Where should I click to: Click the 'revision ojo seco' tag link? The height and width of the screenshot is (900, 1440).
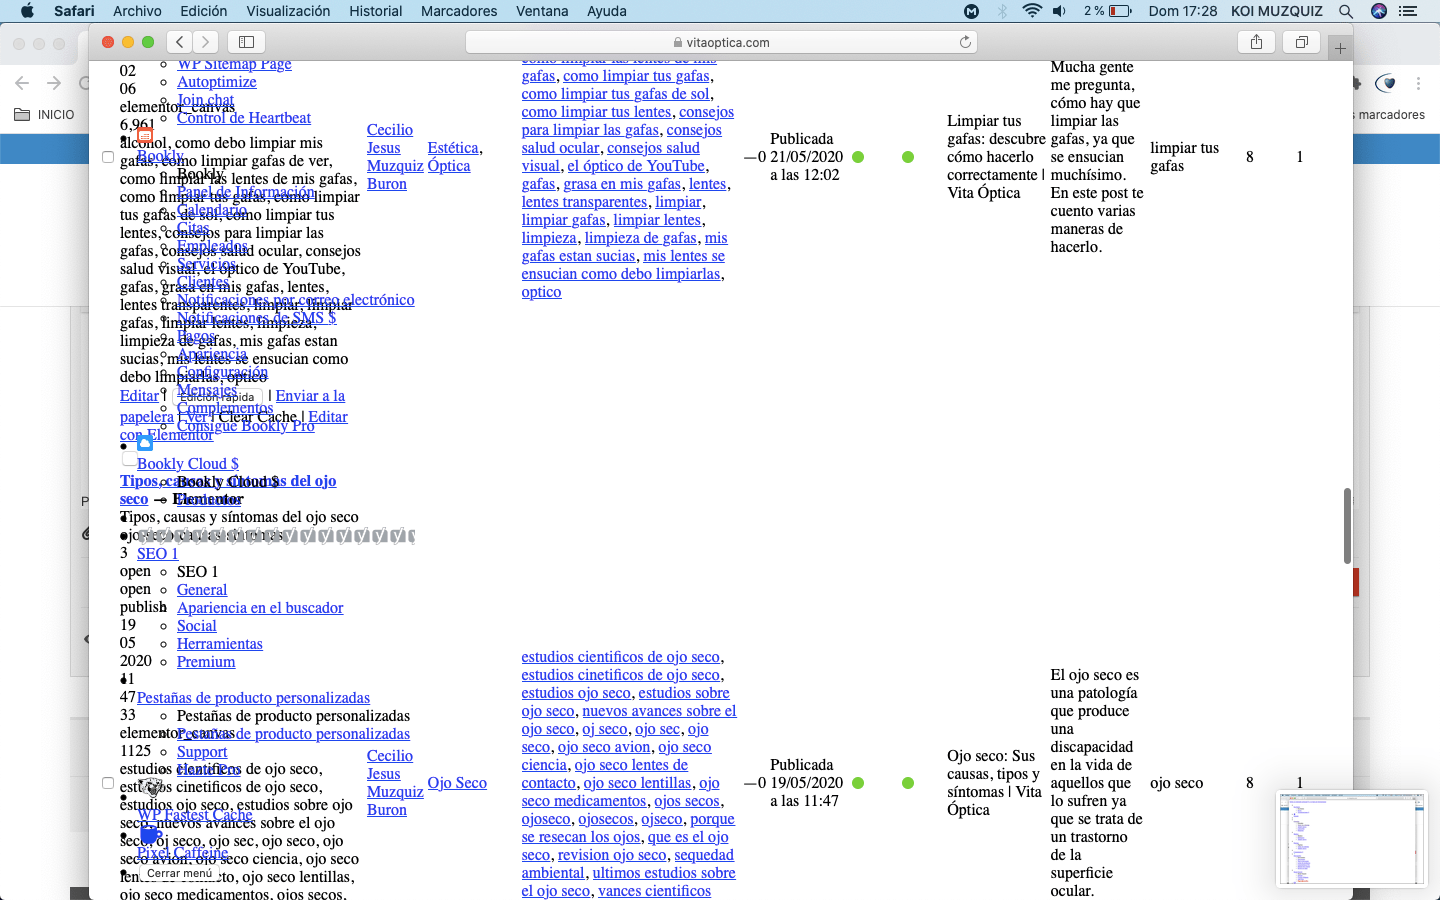click(x=612, y=855)
